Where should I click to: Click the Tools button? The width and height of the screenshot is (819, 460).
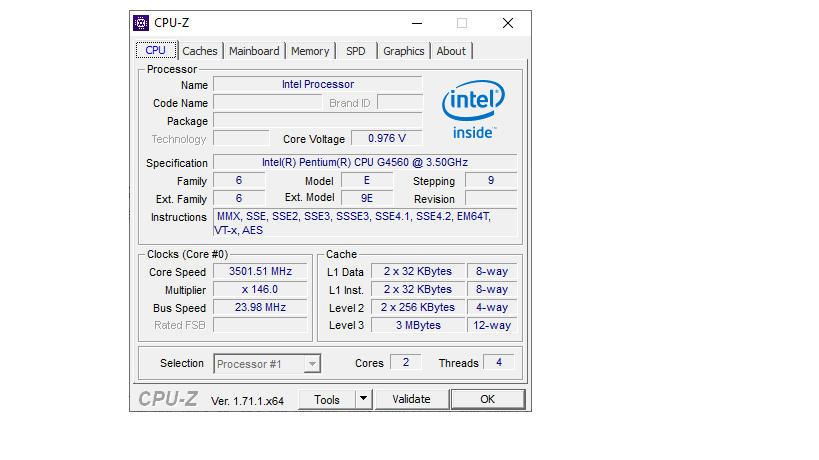327,399
